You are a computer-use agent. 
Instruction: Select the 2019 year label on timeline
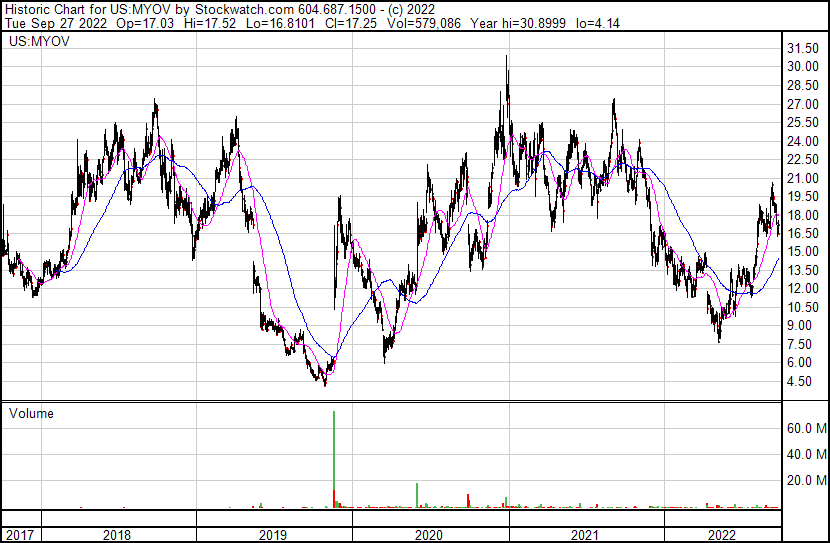point(274,535)
